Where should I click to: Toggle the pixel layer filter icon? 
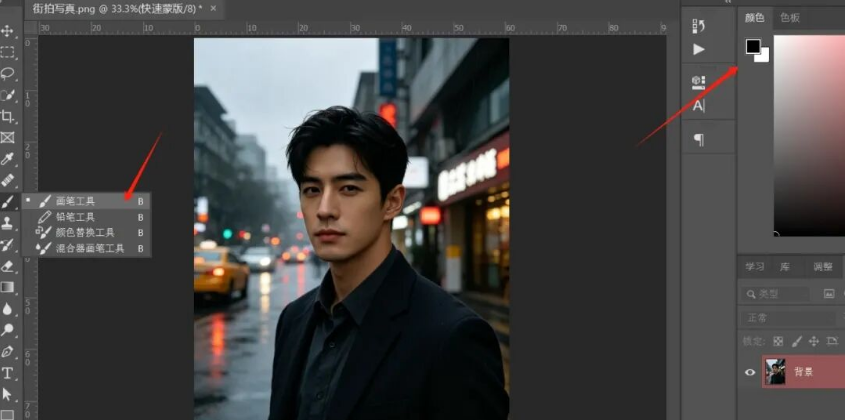coord(829,294)
